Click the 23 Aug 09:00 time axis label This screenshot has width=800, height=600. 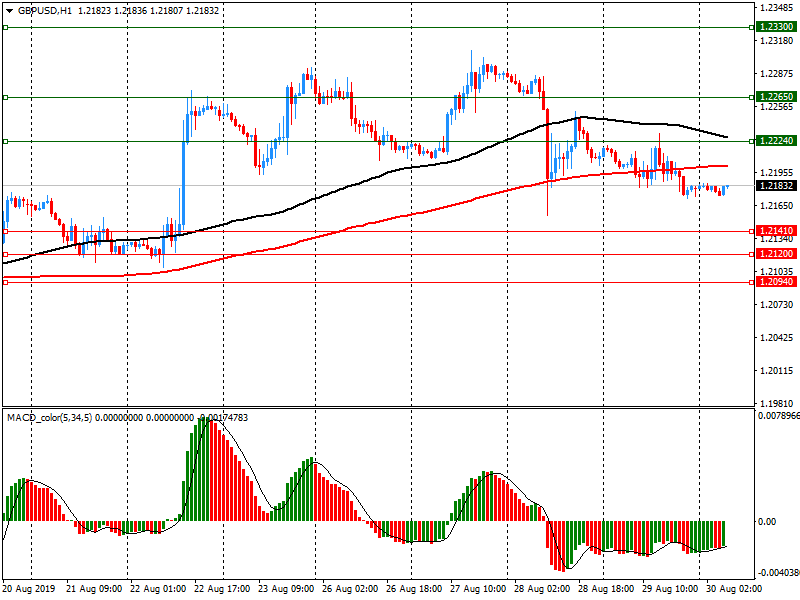pyautogui.click(x=286, y=589)
